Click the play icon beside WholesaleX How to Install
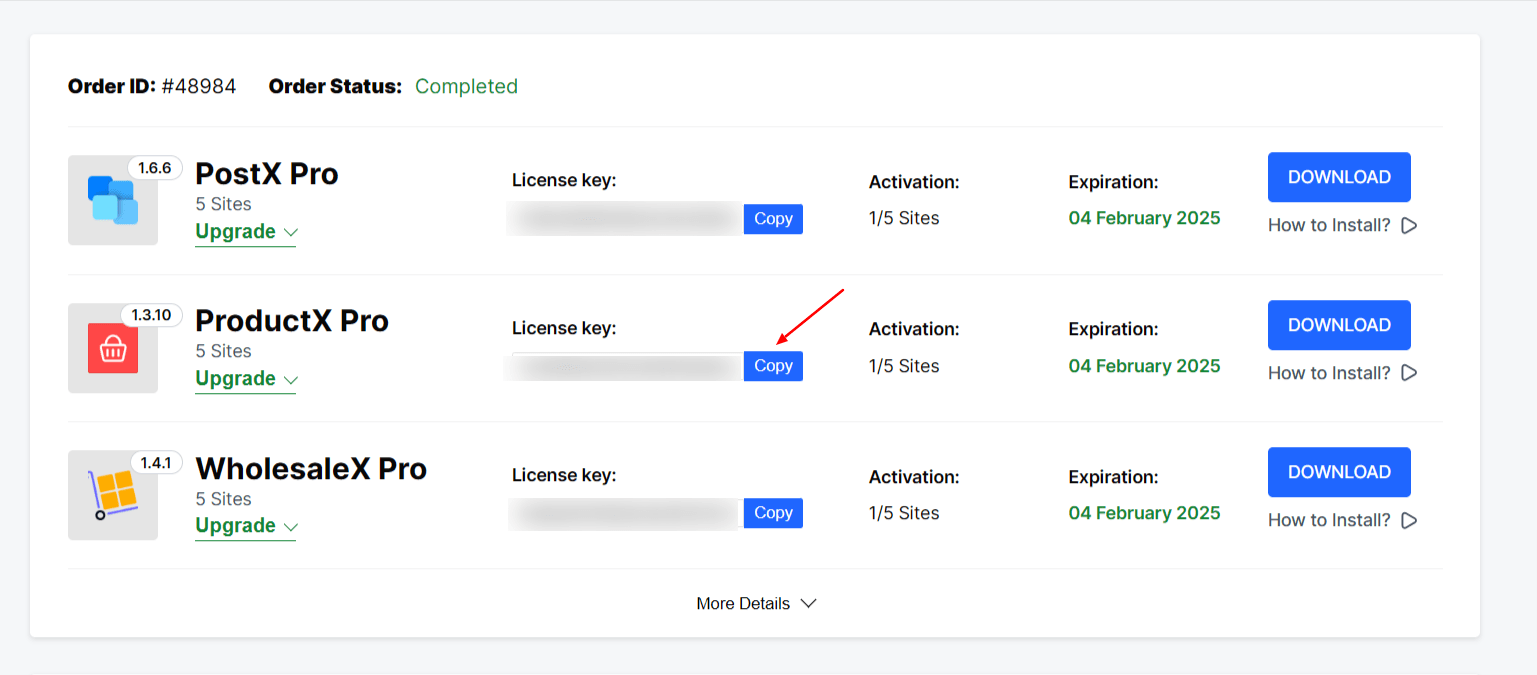 click(1410, 520)
